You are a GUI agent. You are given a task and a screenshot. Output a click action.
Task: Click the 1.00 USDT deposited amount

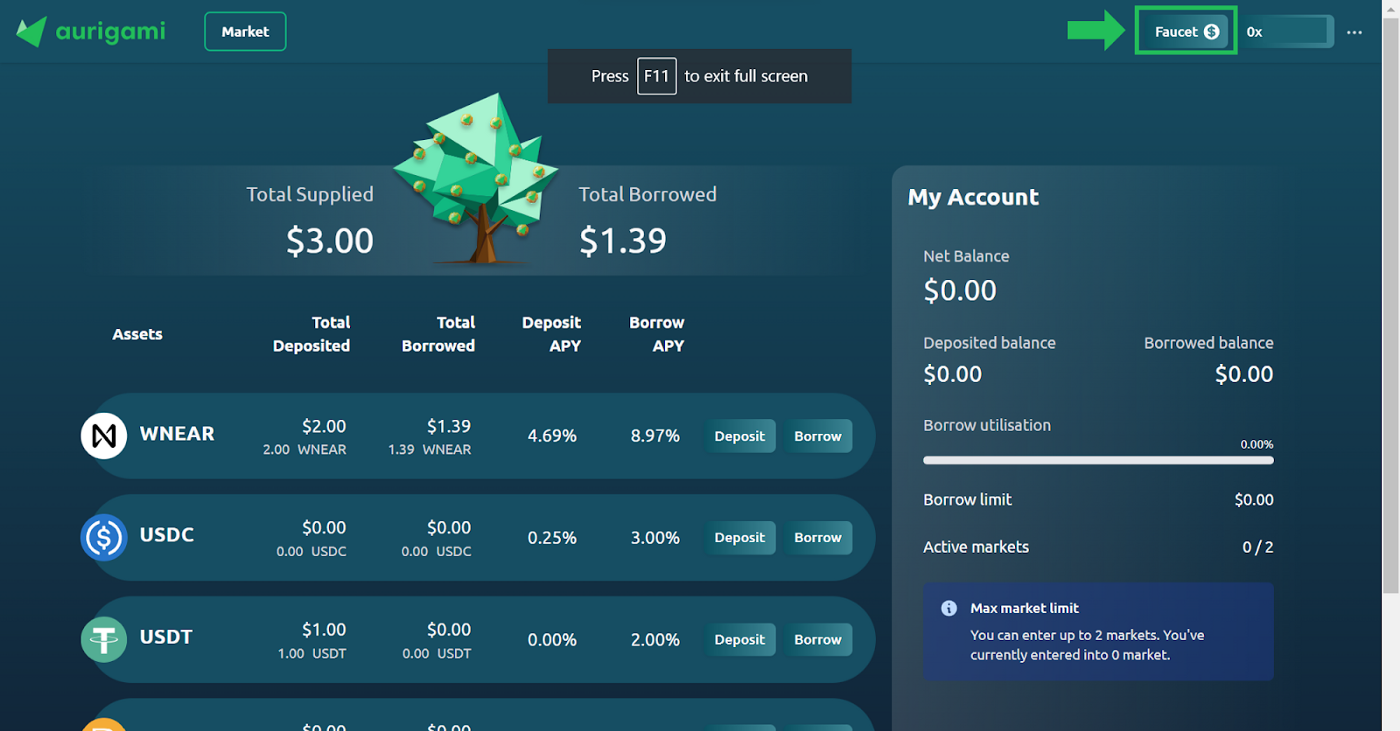pyautogui.click(x=311, y=653)
